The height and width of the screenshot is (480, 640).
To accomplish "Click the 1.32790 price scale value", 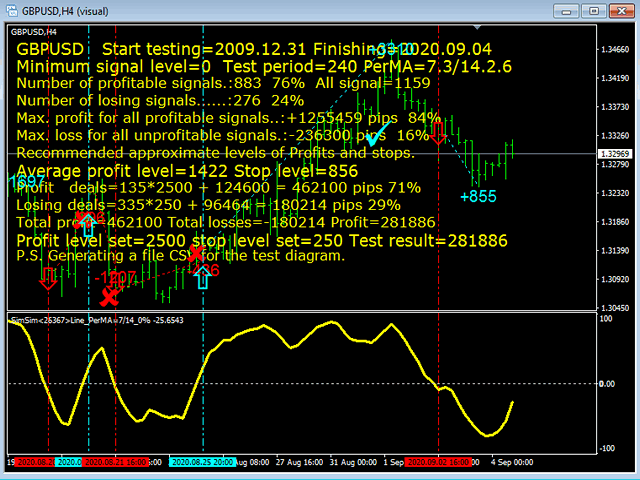I will (x=615, y=164).
